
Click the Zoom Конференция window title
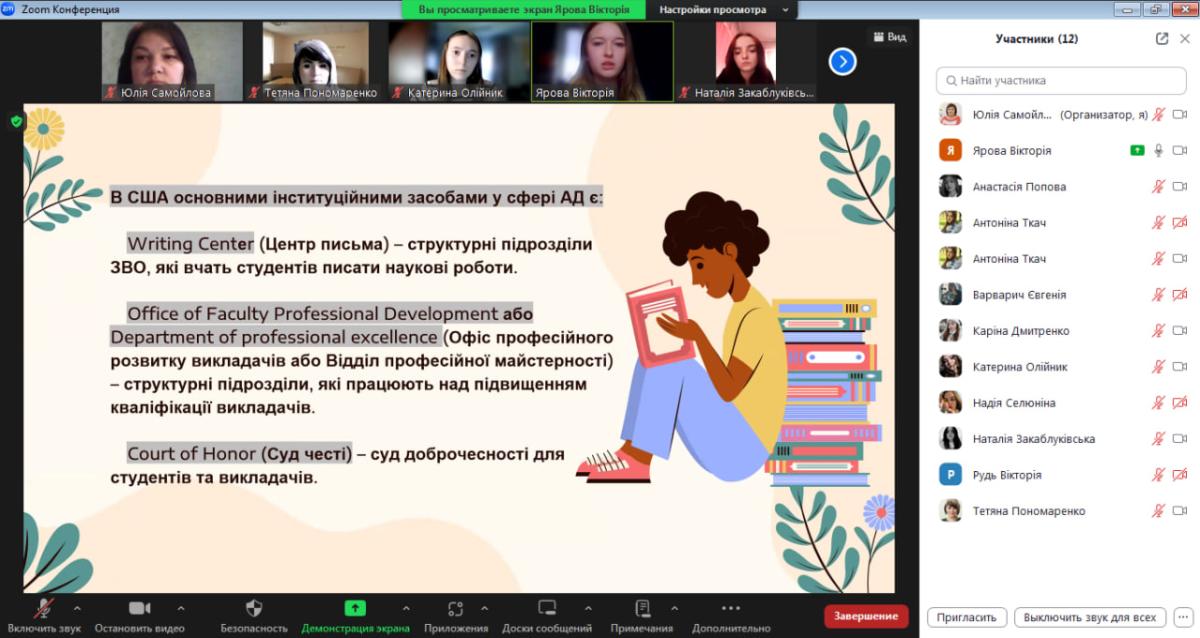point(70,9)
